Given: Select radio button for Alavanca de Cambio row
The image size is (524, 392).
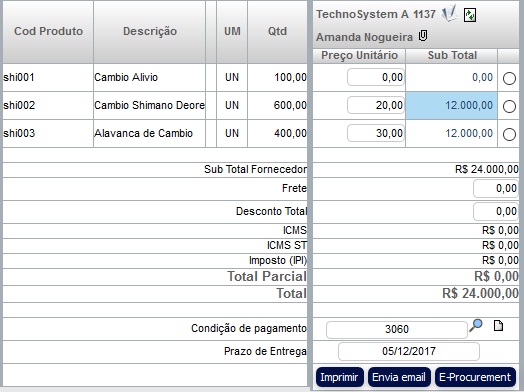Looking at the screenshot, I should click(509, 135).
